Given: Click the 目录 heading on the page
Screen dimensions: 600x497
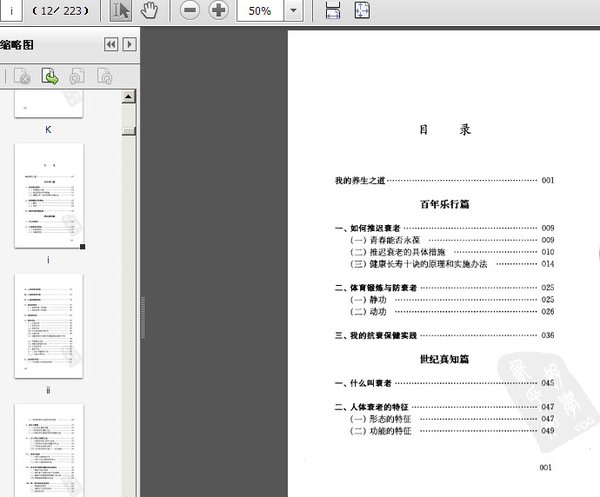Looking at the screenshot, I should tap(445, 130).
